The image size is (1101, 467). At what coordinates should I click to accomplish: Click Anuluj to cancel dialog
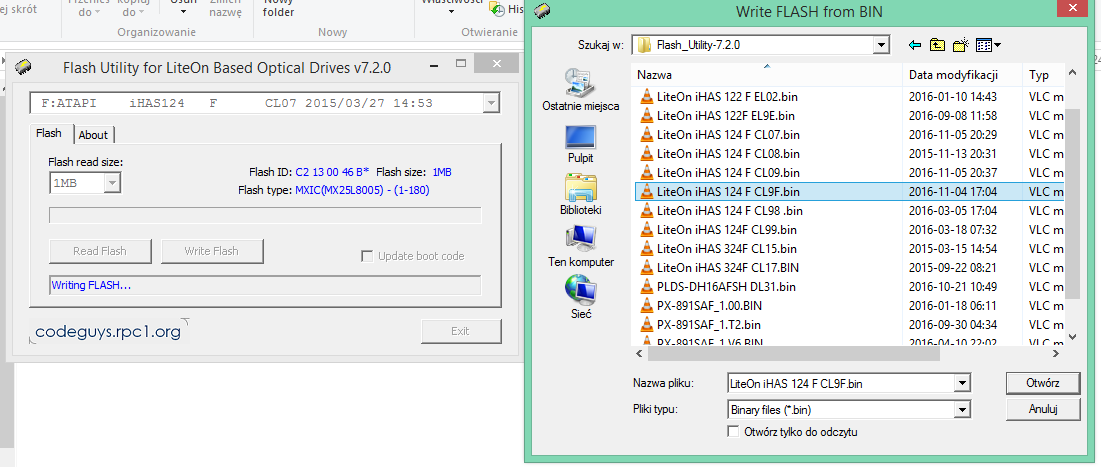click(1042, 408)
